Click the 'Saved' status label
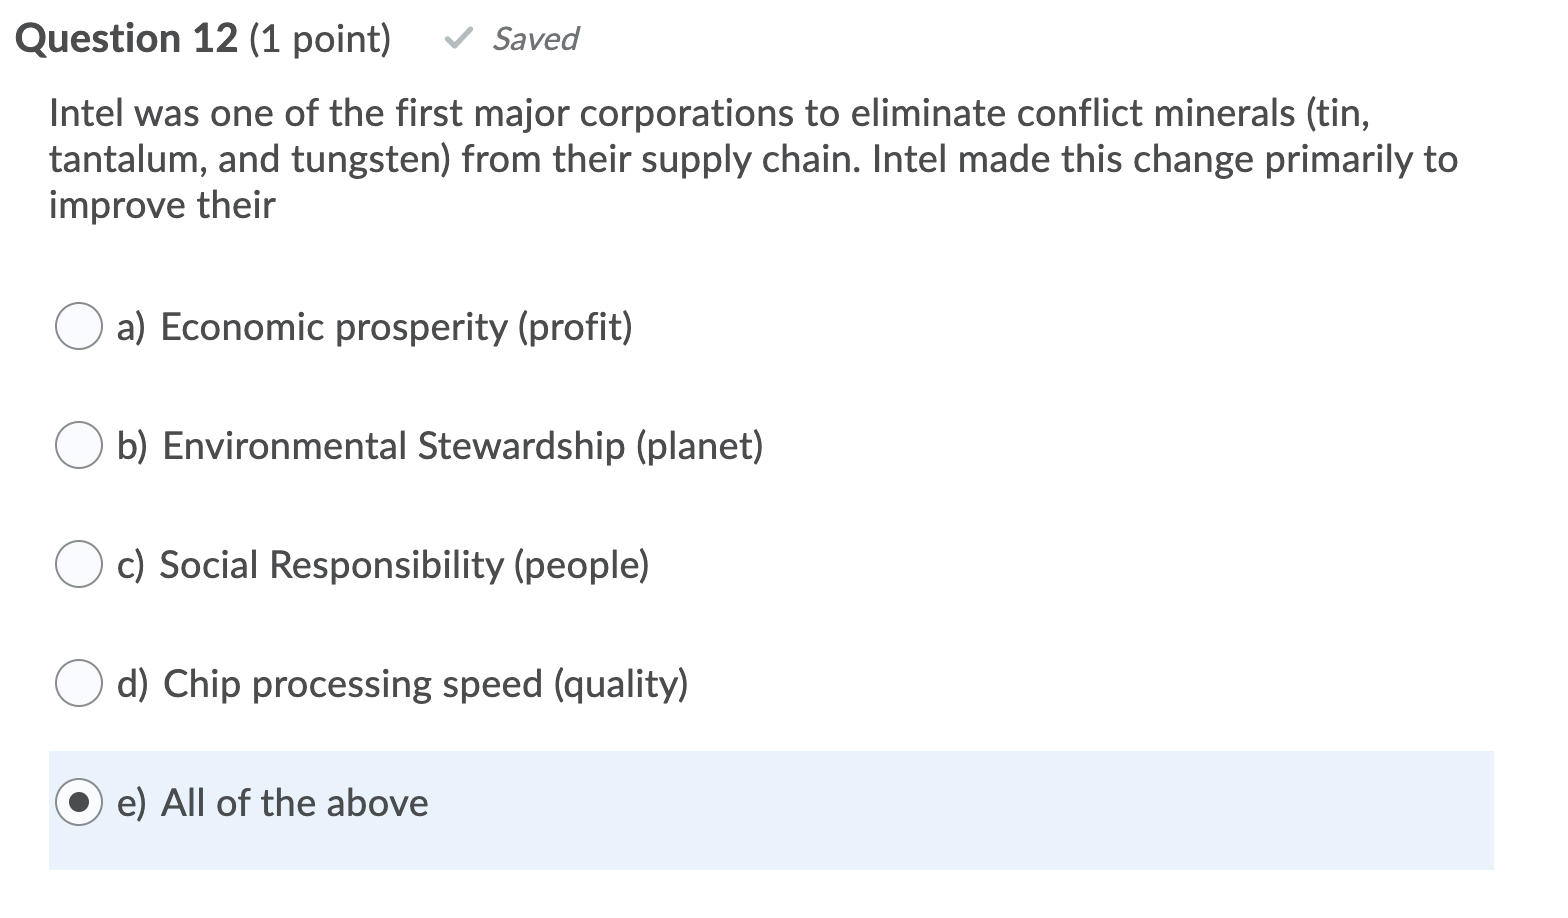The width and height of the screenshot is (1568, 918). coord(535,38)
